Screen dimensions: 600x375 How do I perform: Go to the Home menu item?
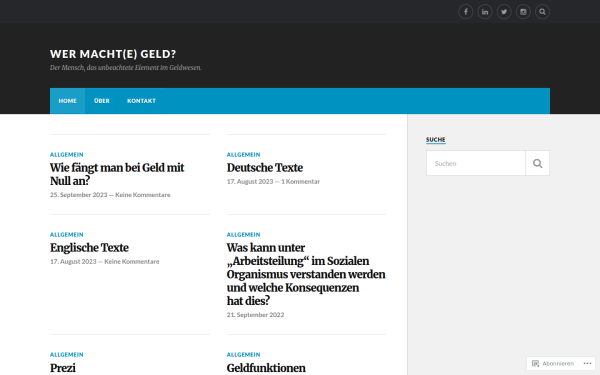click(67, 101)
